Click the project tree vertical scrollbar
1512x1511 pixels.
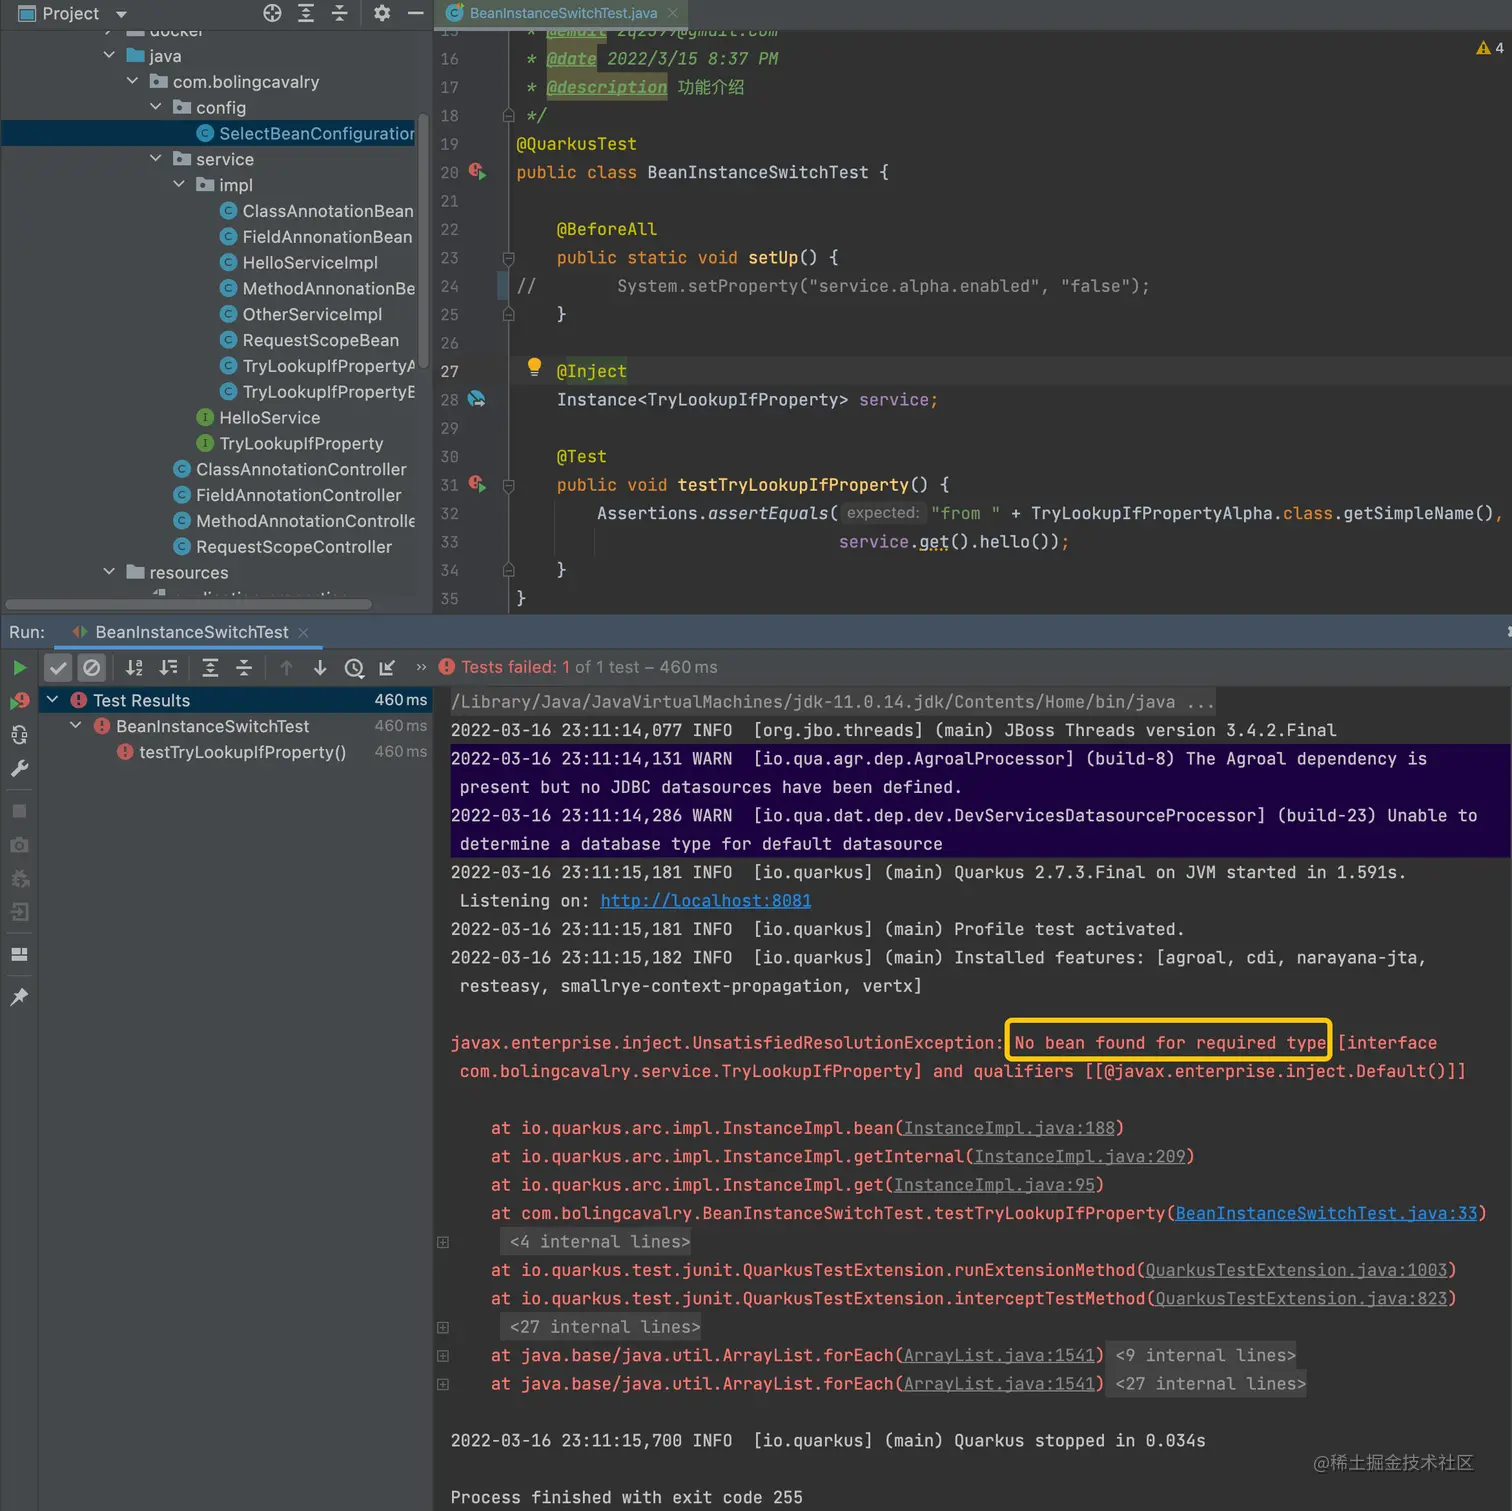point(423,240)
